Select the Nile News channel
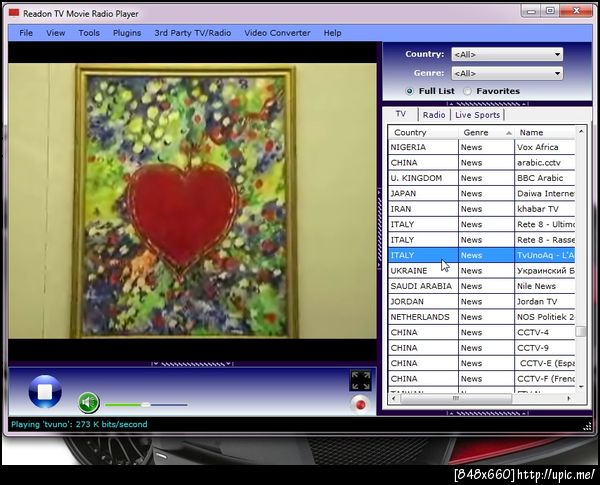This screenshot has width=600, height=485. 481,286
